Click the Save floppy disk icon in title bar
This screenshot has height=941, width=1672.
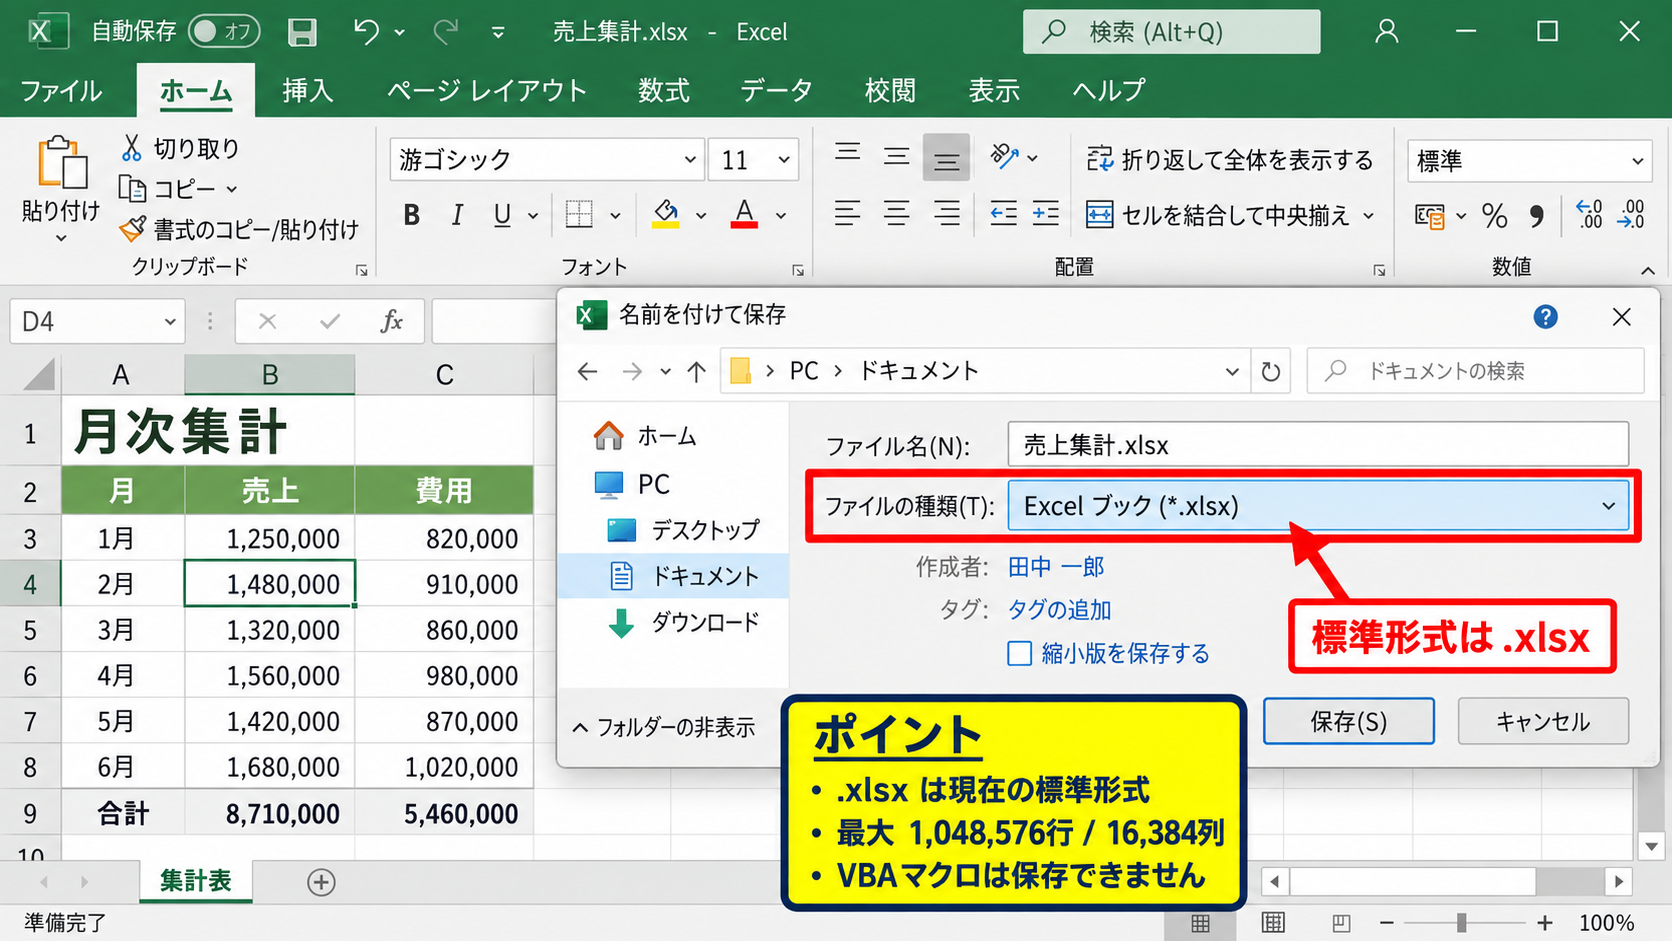(302, 32)
